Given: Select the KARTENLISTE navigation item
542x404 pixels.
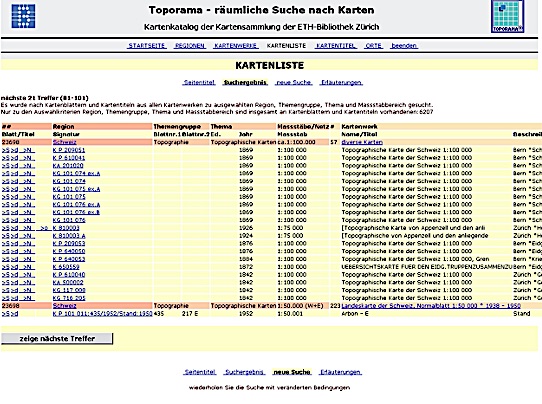Looking at the screenshot, I should click(x=286, y=46).
